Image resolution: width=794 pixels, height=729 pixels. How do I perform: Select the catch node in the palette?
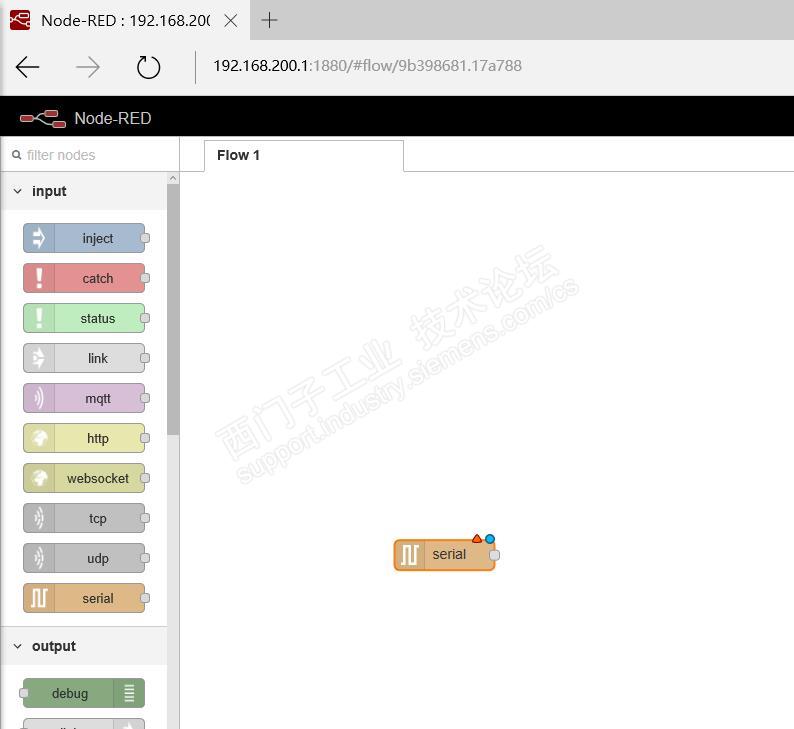click(x=84, y=278)
